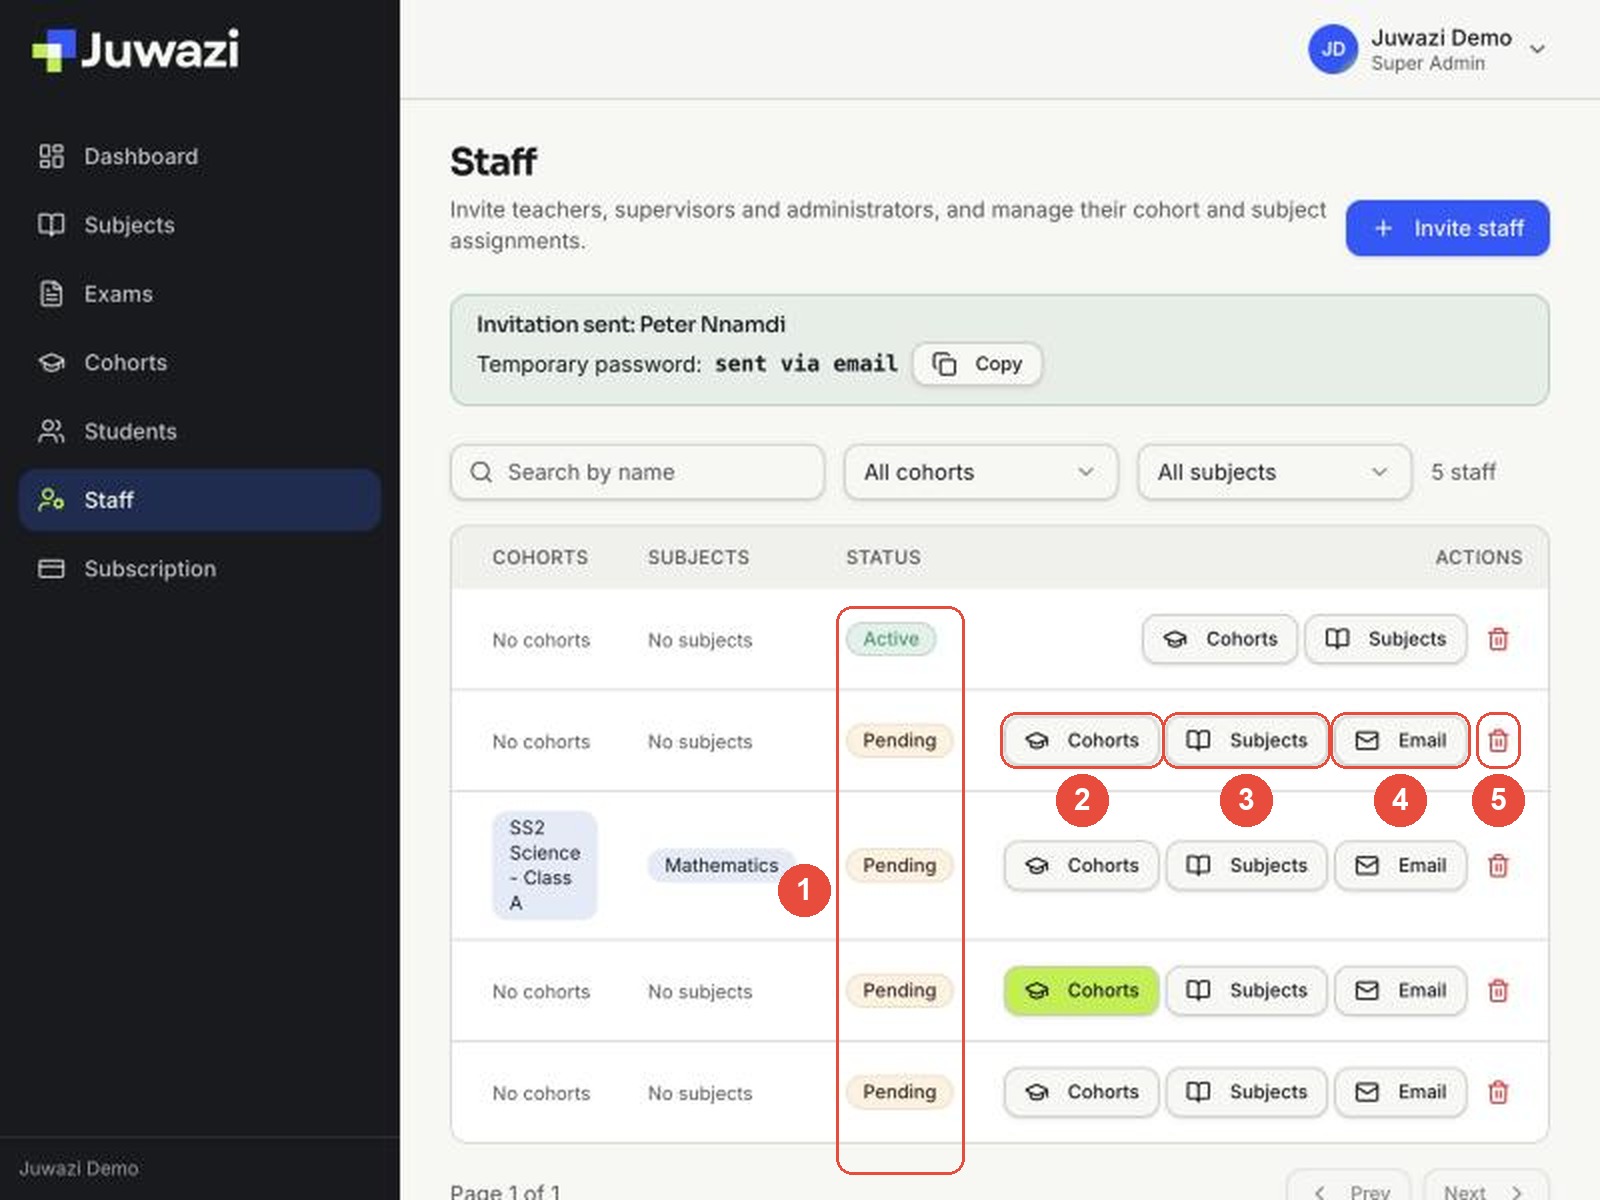Click the JD user avatar
The height and width of the screenshot is (1200, 1600).
coord(1333,49)
